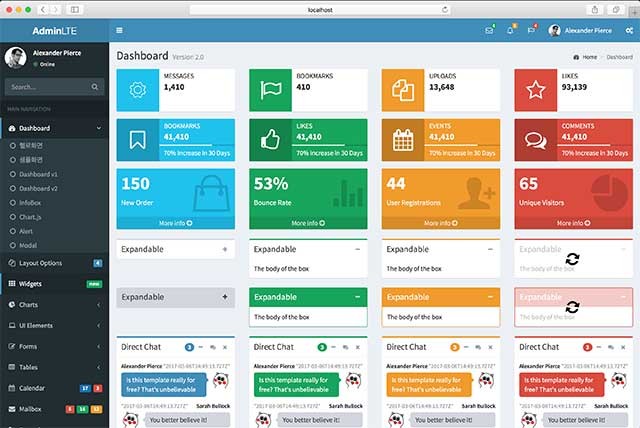Click the green Bookmarks flag icon
The image size is (640, 428).
coord(271,90)
